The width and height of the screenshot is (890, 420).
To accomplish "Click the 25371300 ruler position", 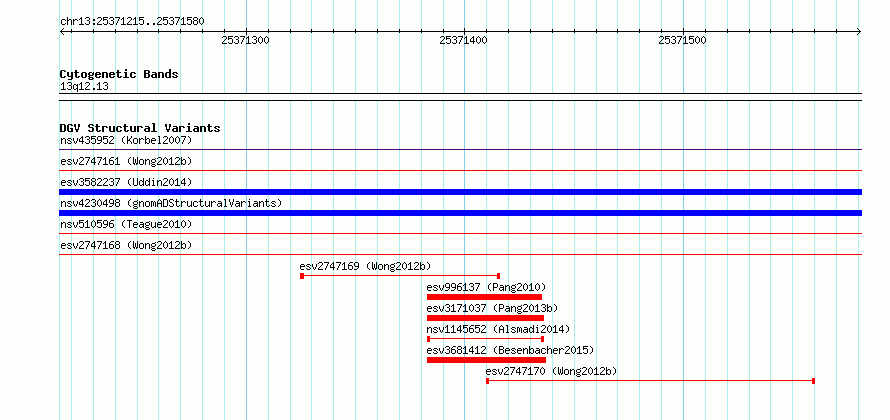I will [x=245, y=40].
